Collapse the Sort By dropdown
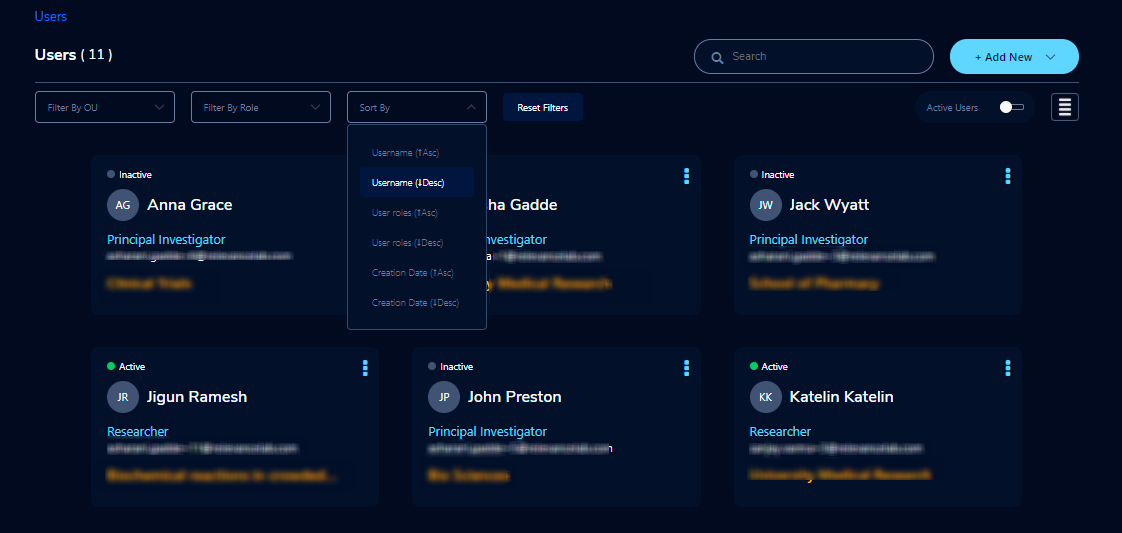This screenshot has height=533, width=1122. tap(417, 107)
